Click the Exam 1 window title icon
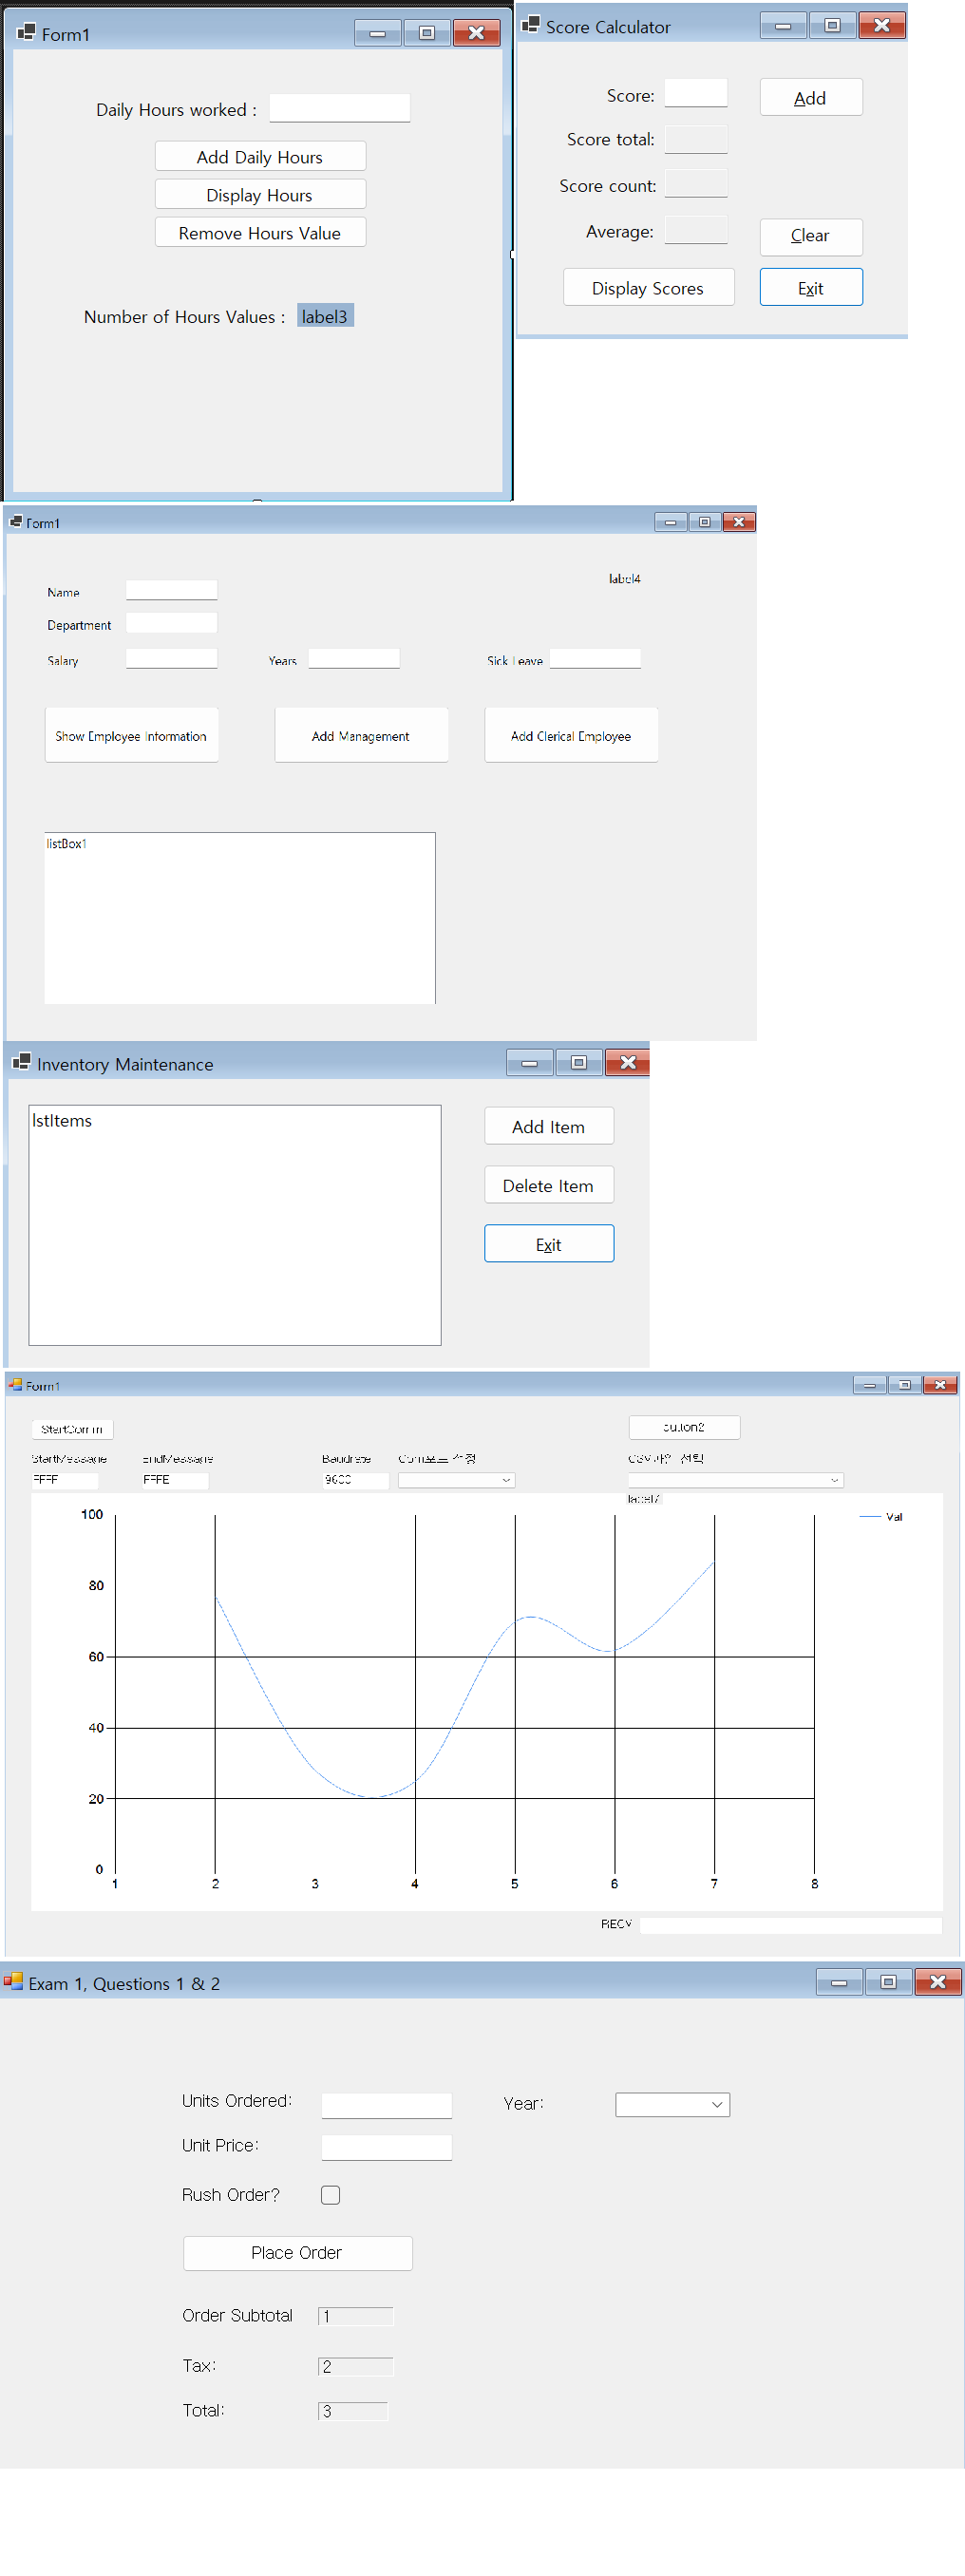 pyautogui.click(x=13, y=1982)
